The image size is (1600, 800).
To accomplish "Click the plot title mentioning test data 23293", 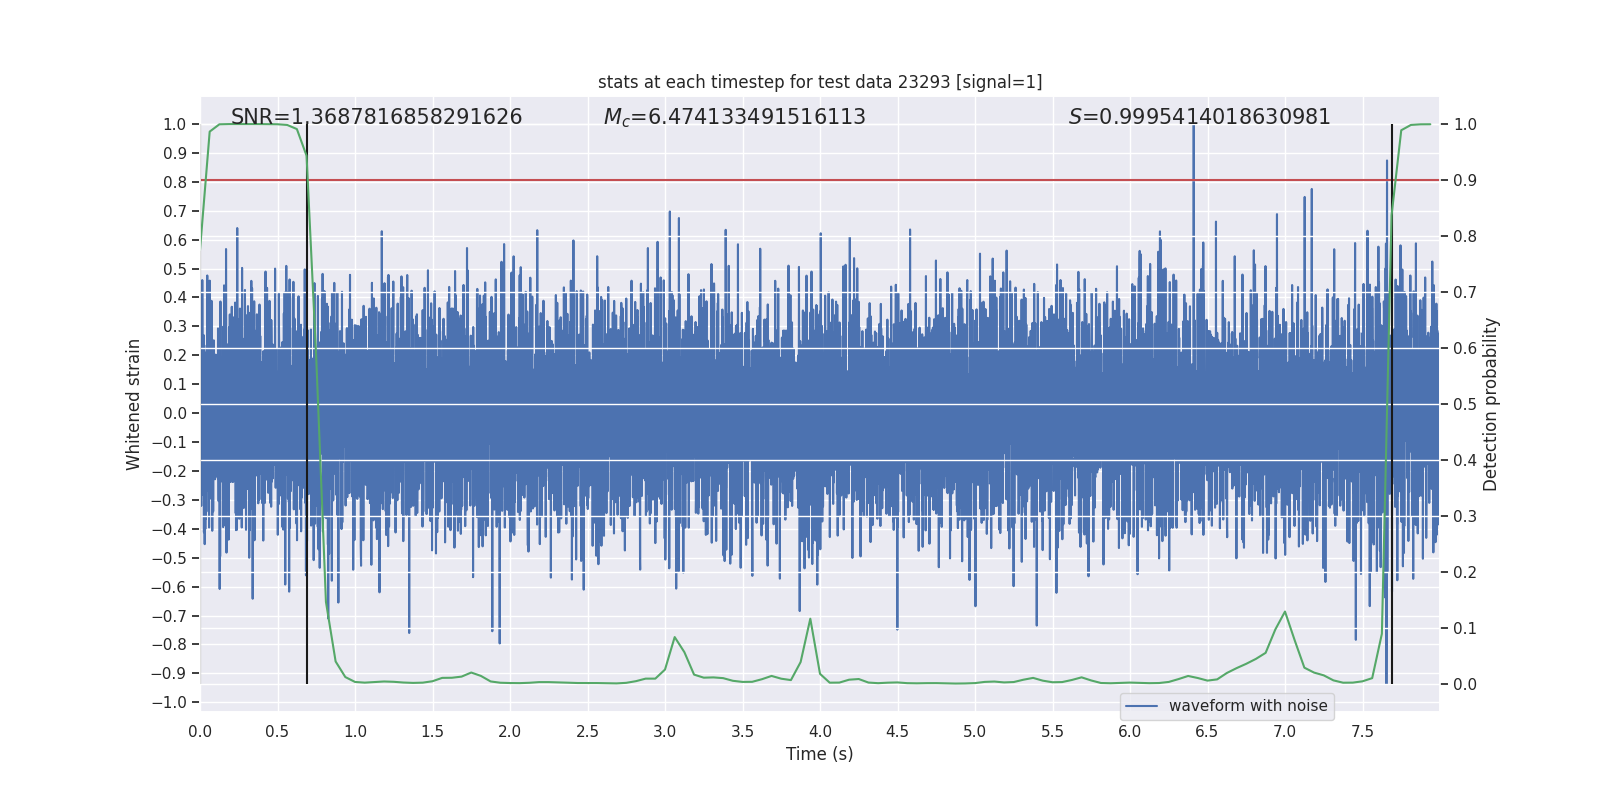I will point(819,82).
